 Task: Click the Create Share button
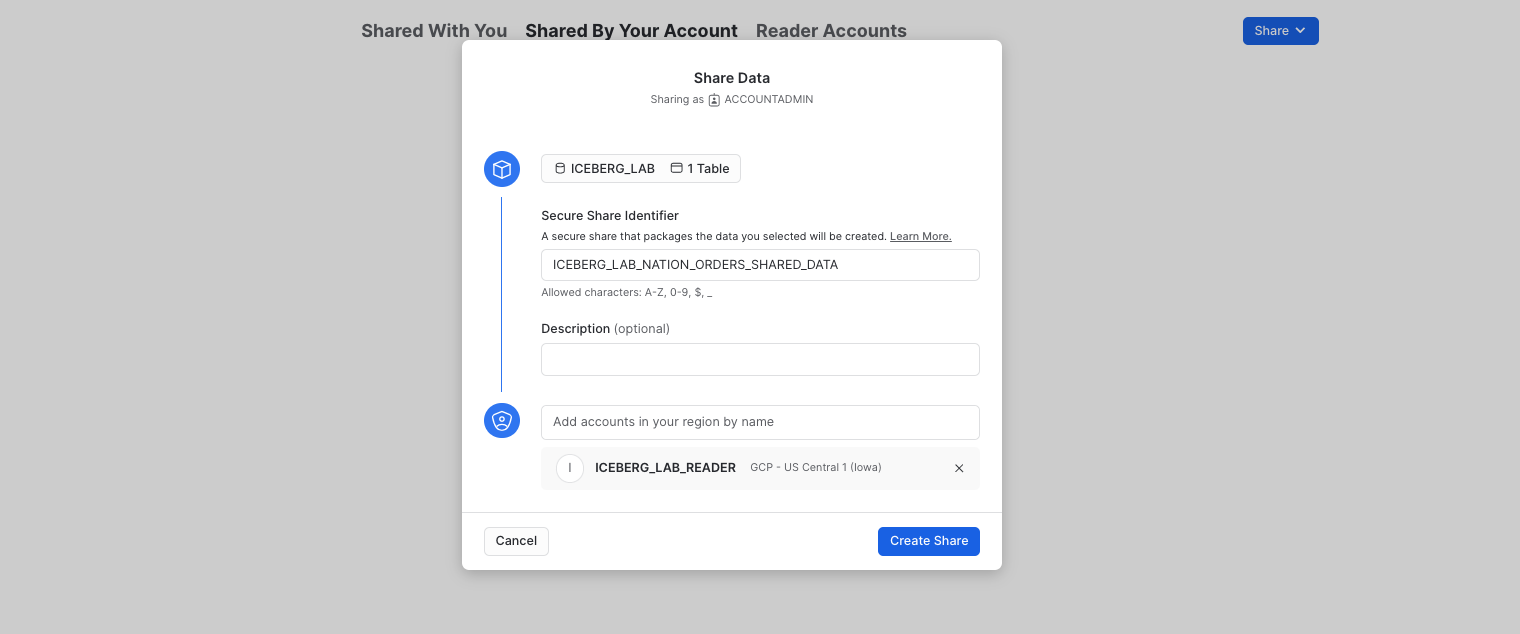(x=928, y=541)
